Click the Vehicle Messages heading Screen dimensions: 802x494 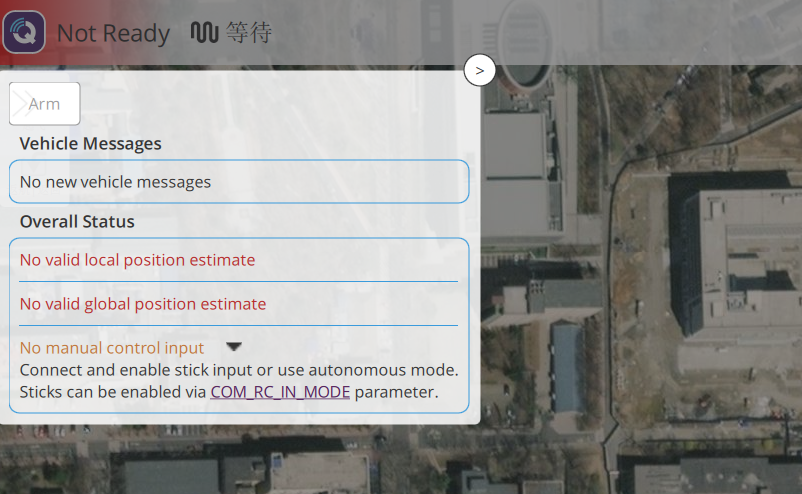[x=91, y=144]
